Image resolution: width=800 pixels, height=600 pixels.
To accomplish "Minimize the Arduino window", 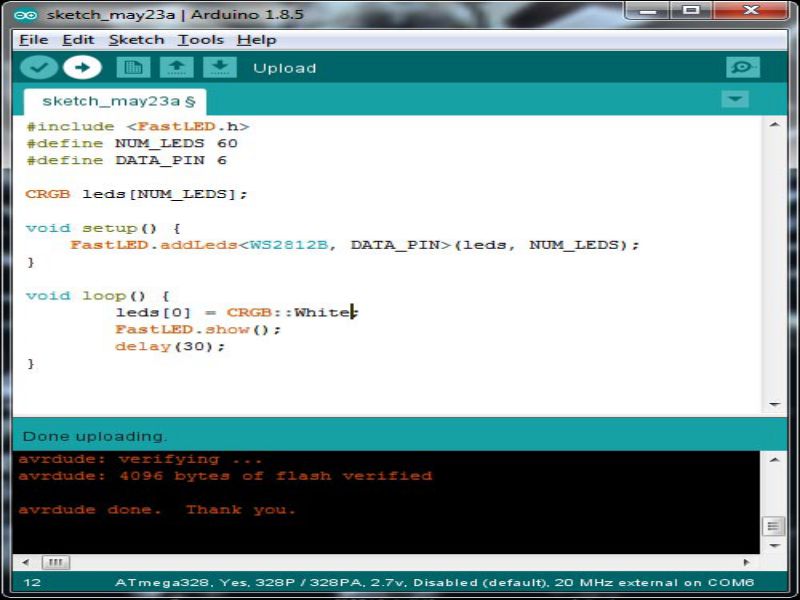I will pyautogui.click(x=647, y=10).
